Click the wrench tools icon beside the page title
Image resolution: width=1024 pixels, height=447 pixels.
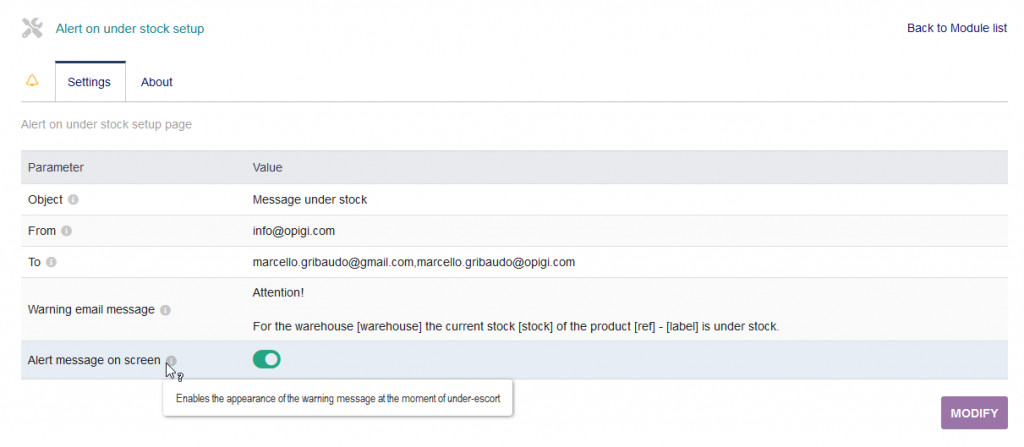point(32,29)
